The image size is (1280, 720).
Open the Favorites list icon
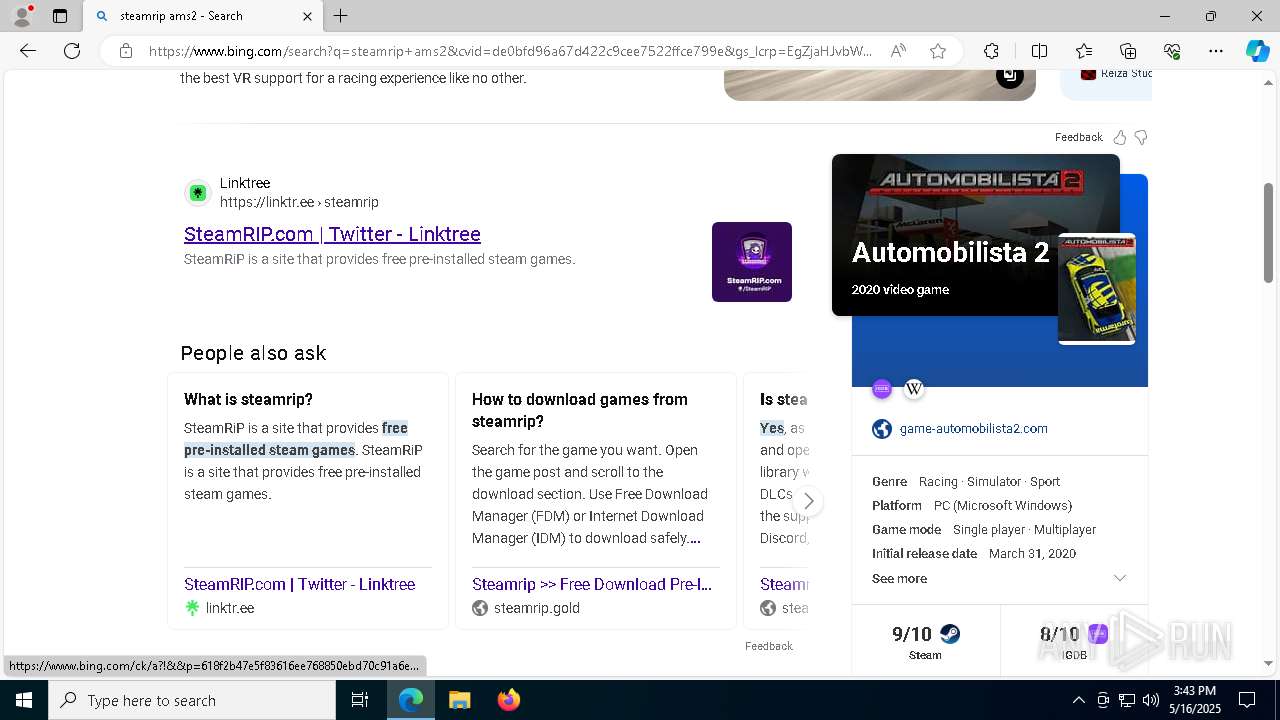tap(1084, 51)
